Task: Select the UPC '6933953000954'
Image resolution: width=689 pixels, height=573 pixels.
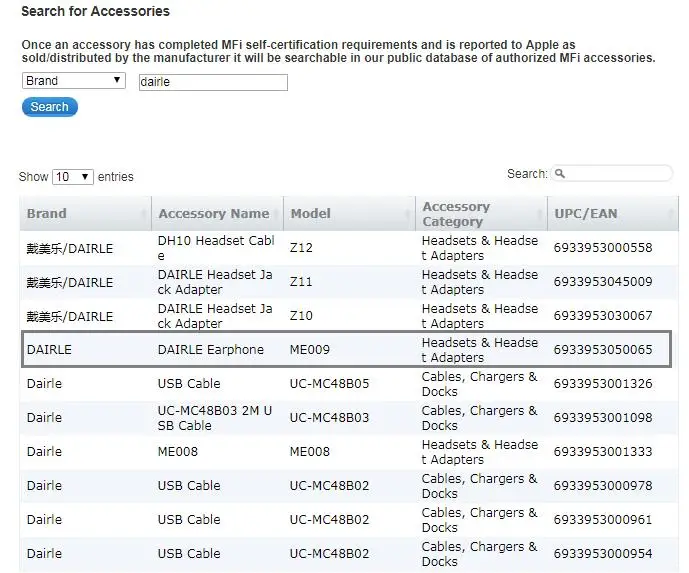Action: point(603,554)
